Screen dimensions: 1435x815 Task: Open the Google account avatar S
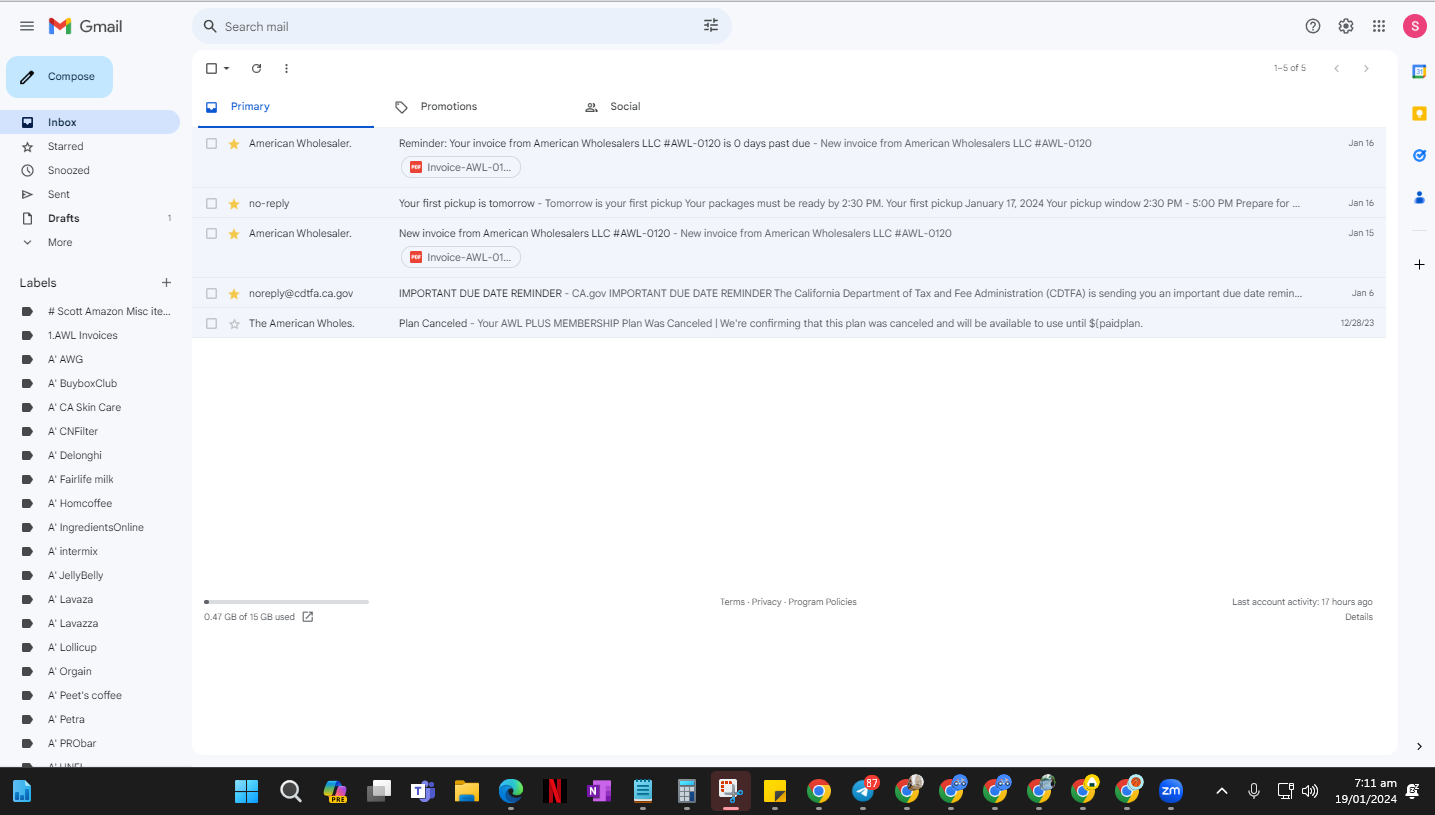coord(1414,26)
